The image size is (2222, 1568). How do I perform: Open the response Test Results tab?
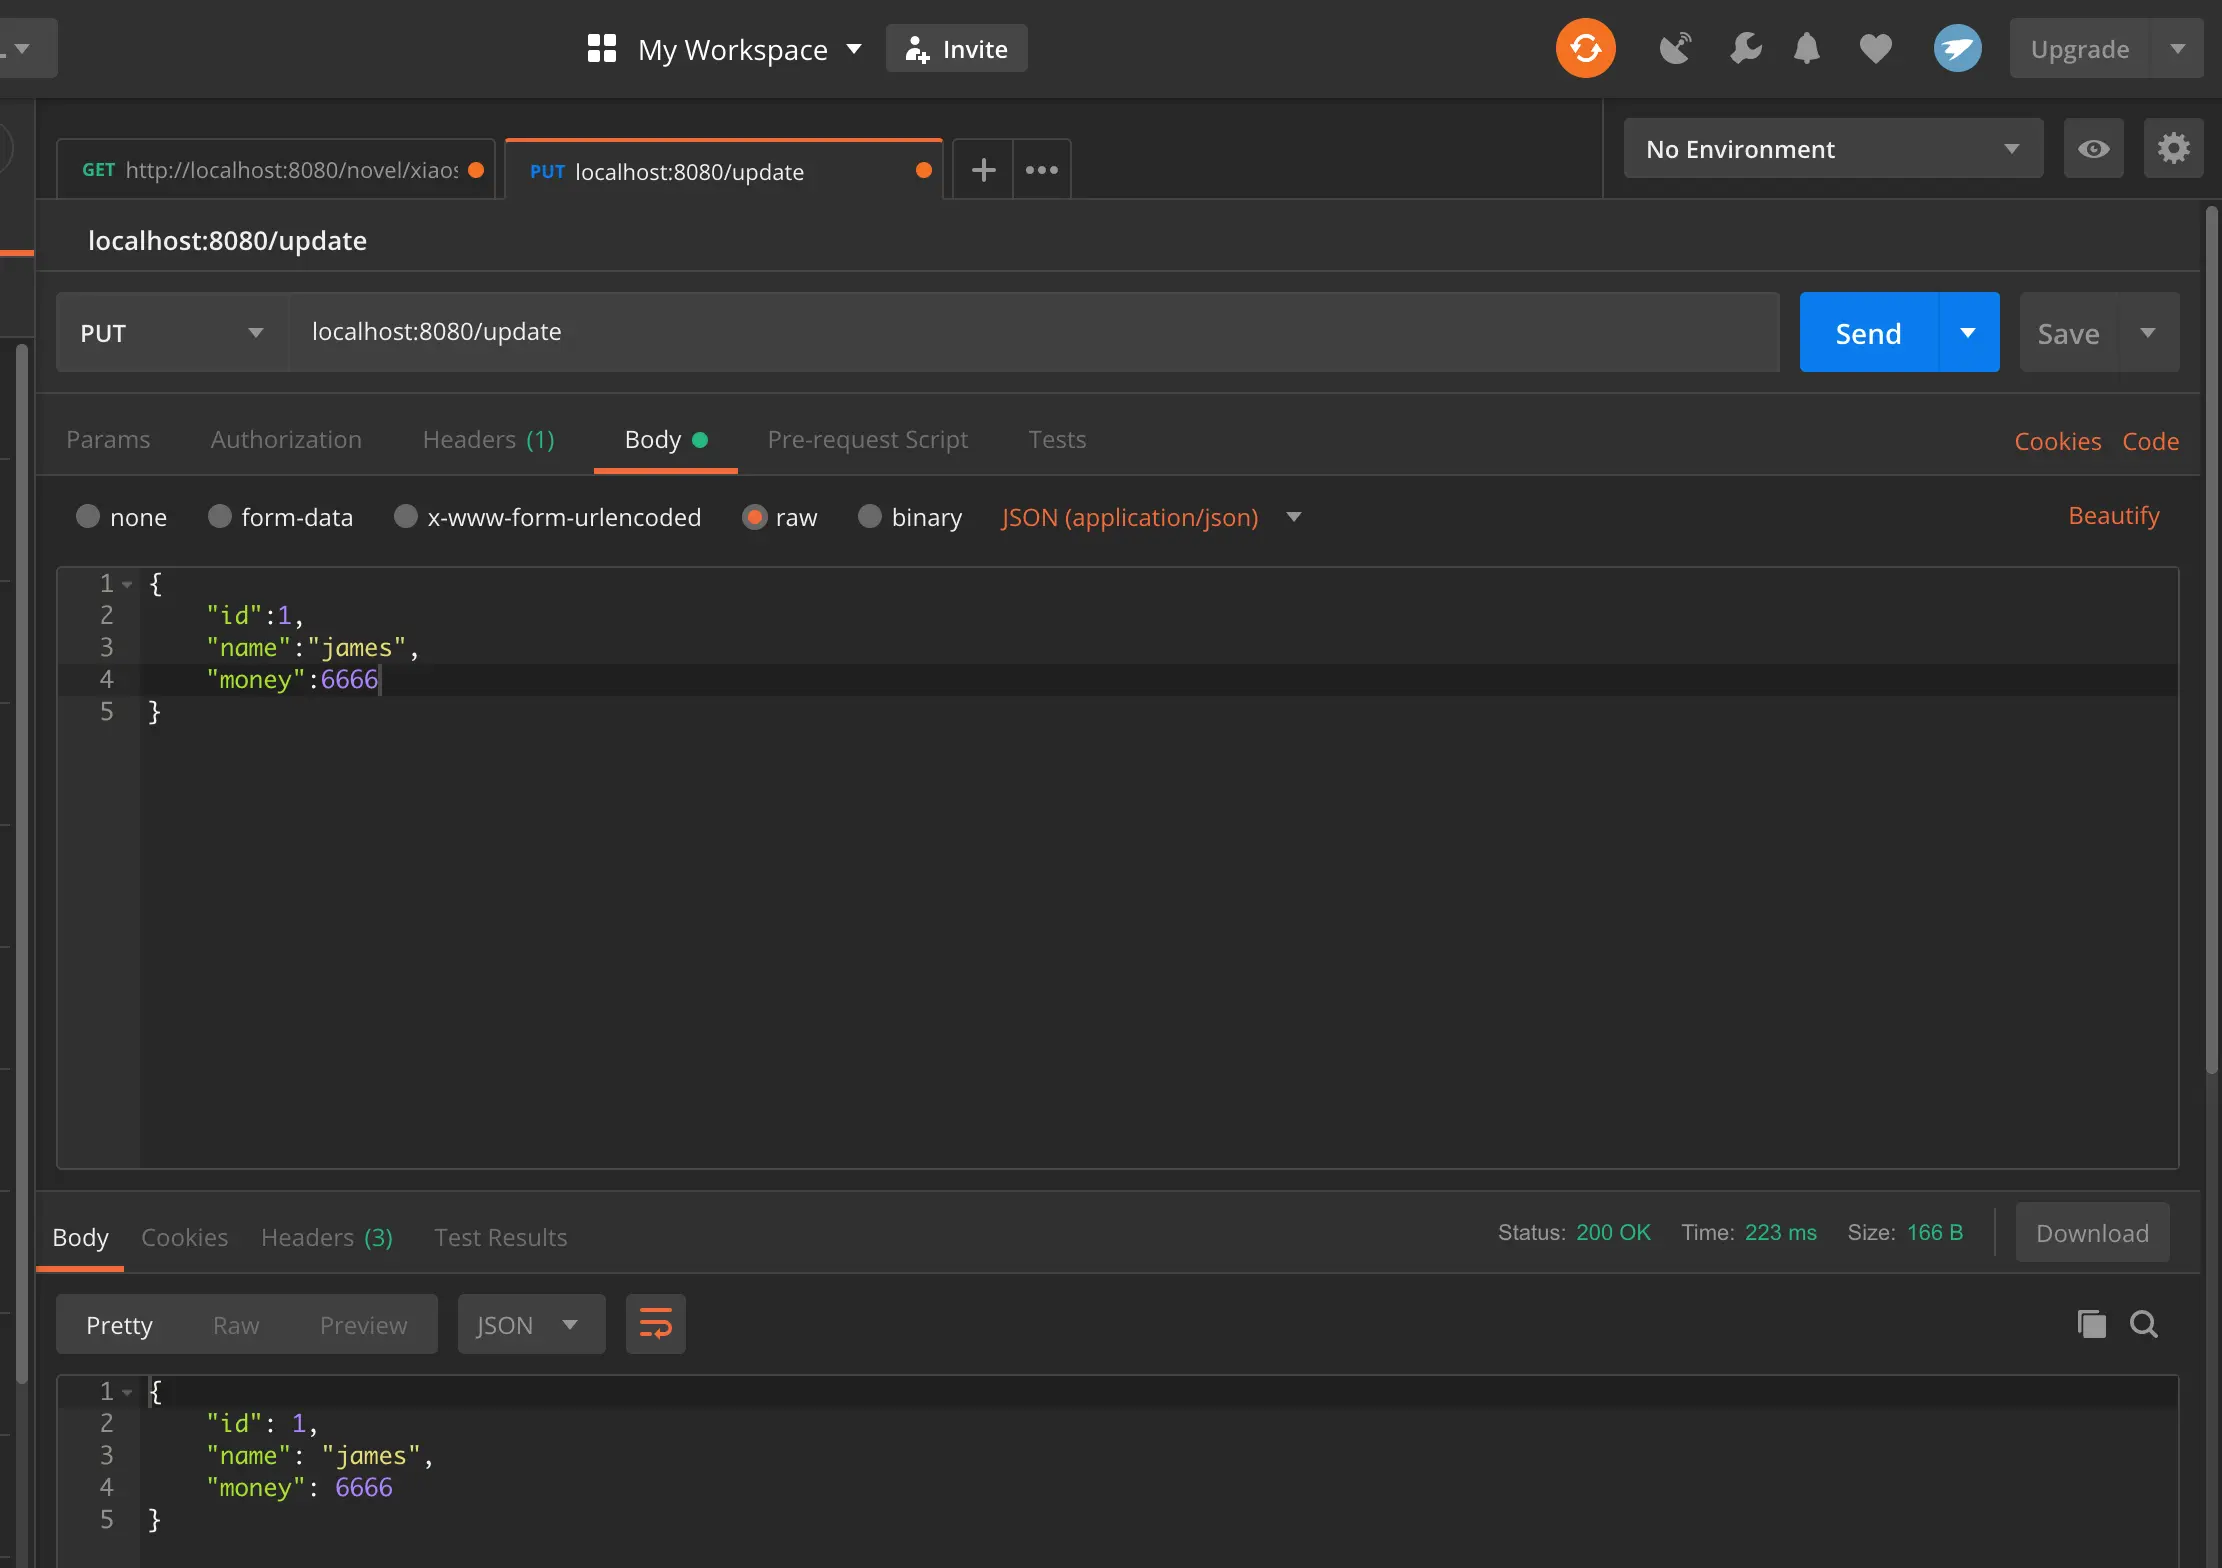point(500,1238)
